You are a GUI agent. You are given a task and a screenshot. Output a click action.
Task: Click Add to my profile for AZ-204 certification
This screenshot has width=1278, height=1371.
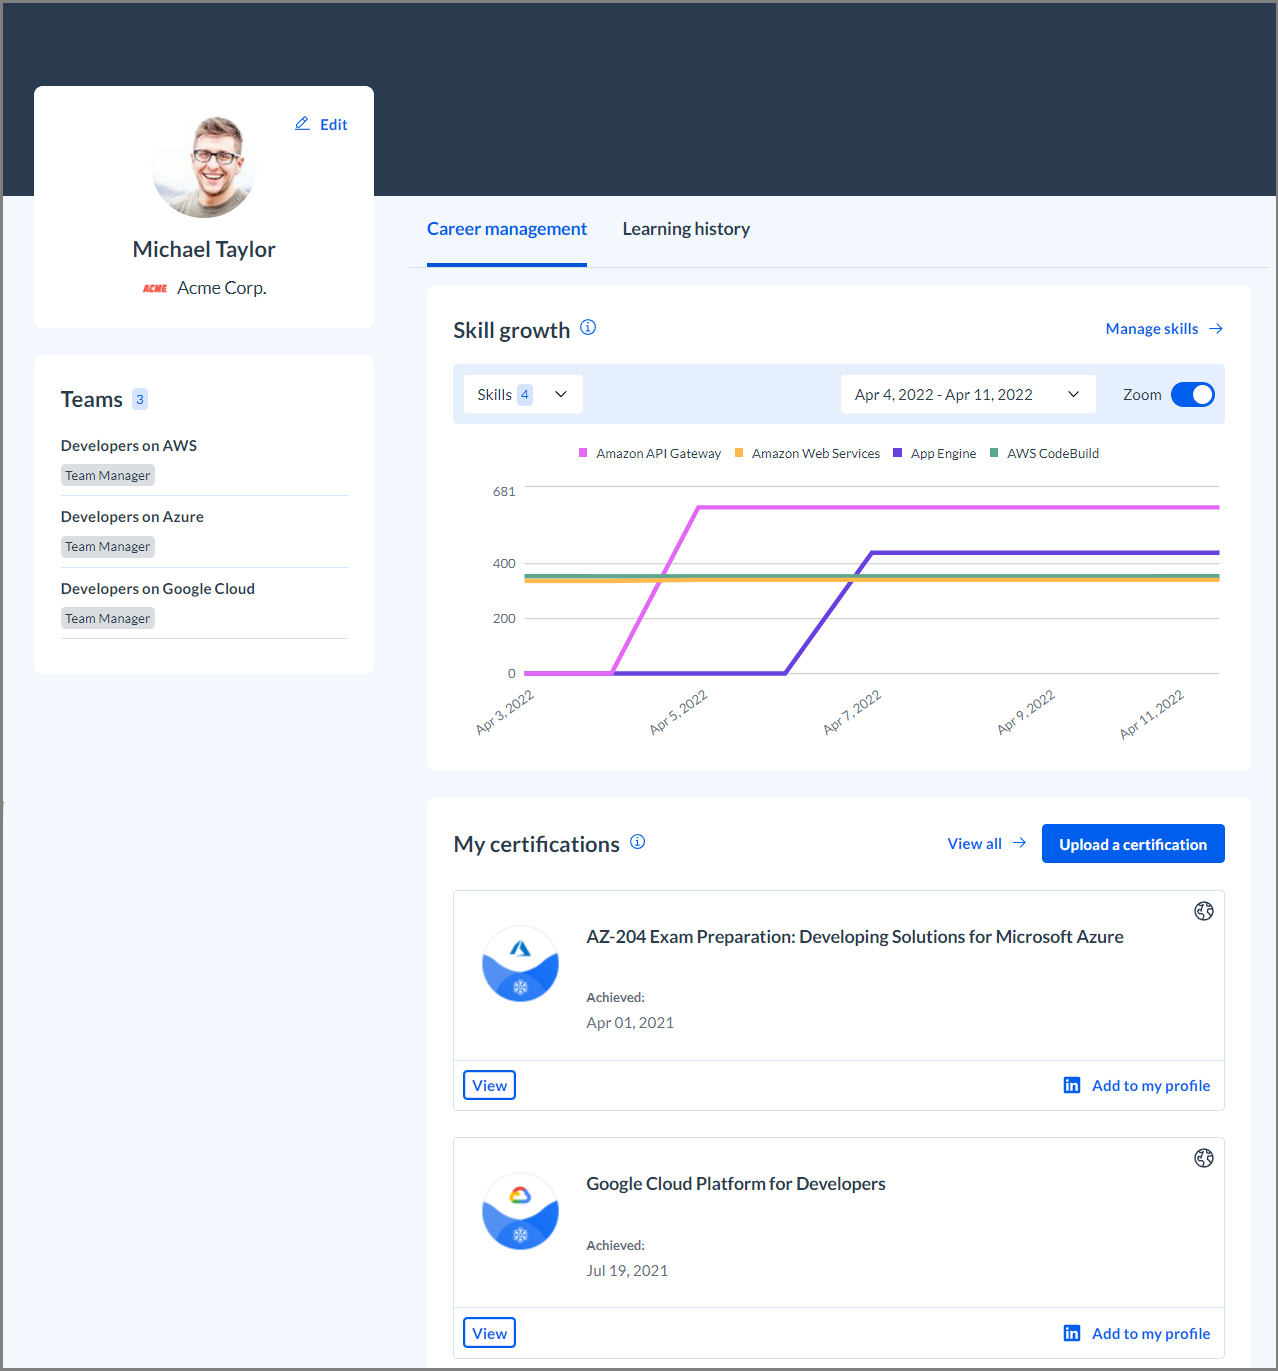coord(1151,1085)
